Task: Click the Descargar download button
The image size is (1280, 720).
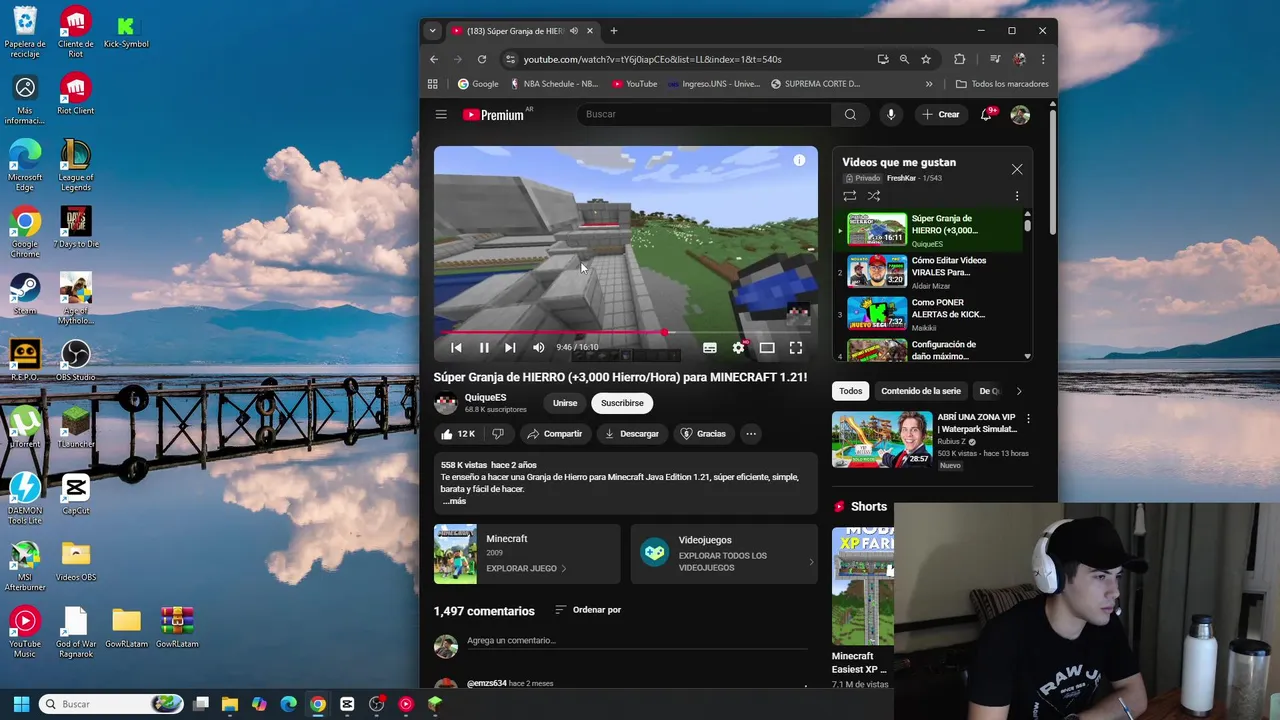Action: point(631,434)
